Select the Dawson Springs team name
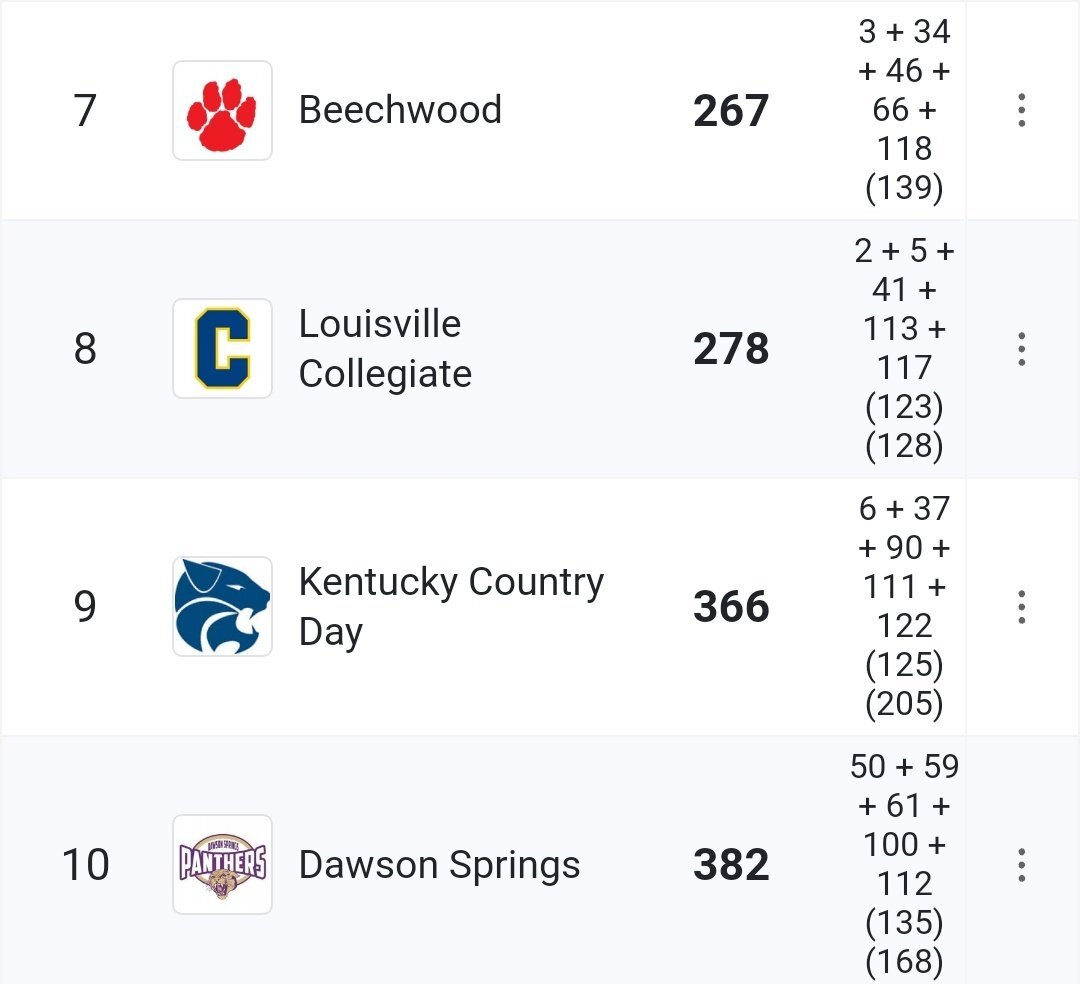Image resolution: width=1080 pixels, height=984 pixels. [439, 865]
